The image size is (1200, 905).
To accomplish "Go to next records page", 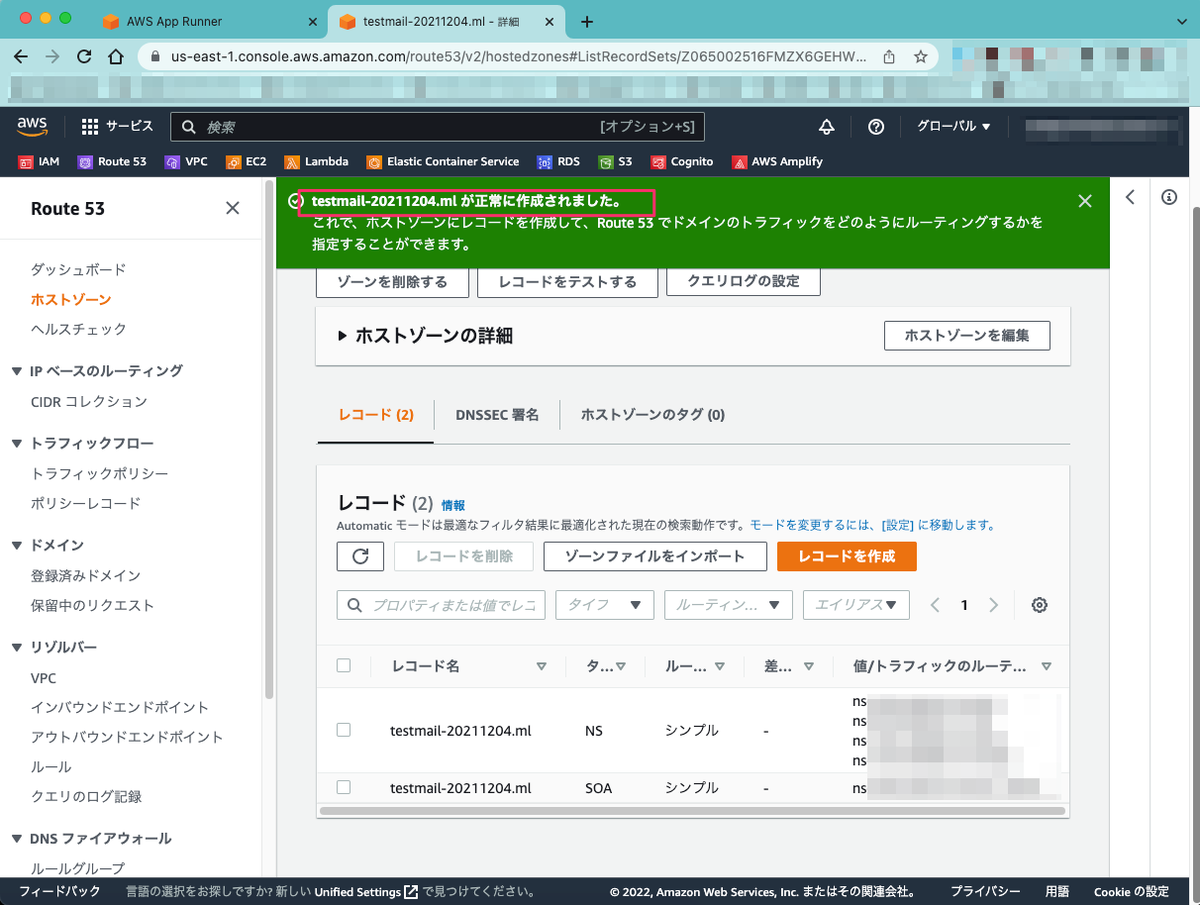I will [x=993, y=605].
